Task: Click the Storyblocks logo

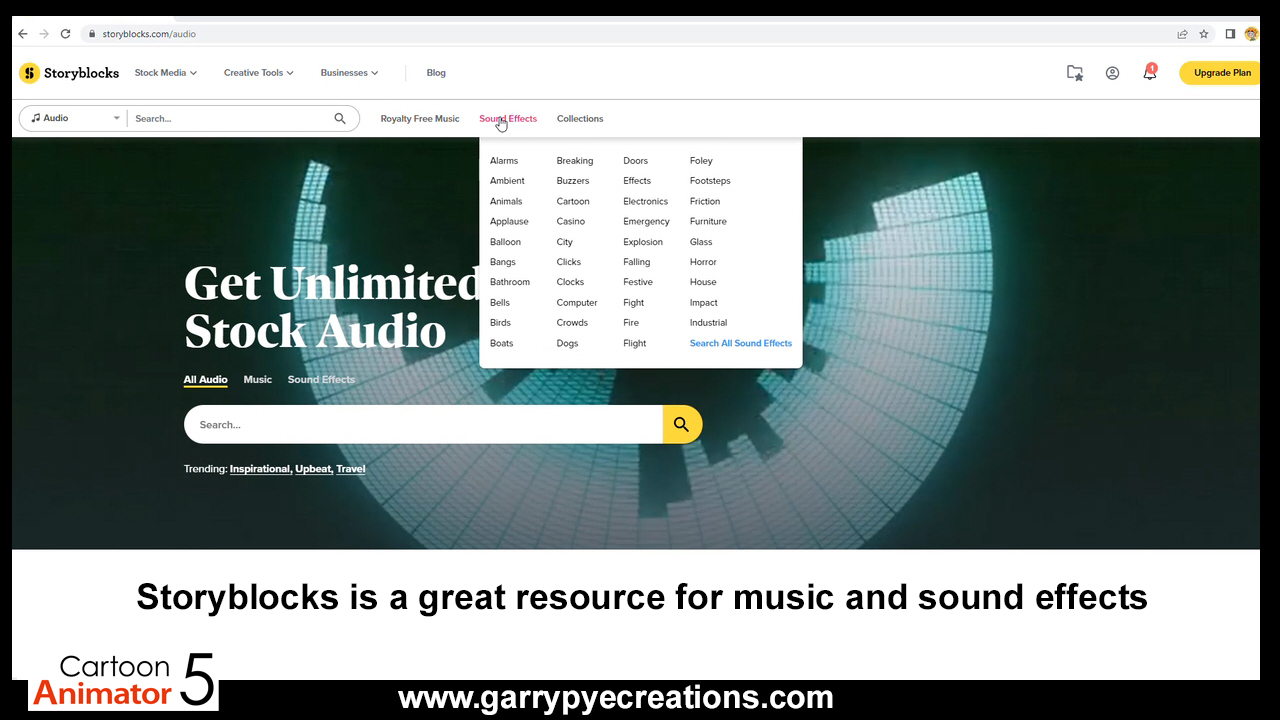Action: tap(69, 73)
